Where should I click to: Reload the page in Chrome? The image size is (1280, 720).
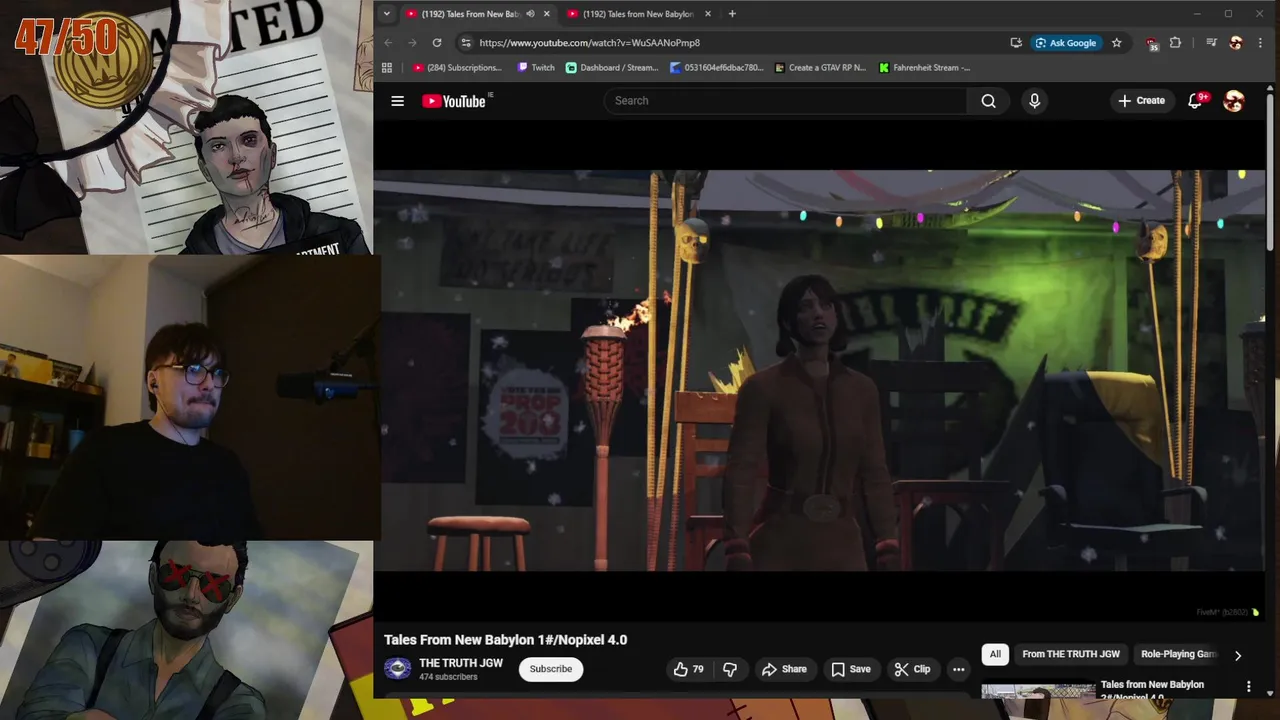pos(437,43)
